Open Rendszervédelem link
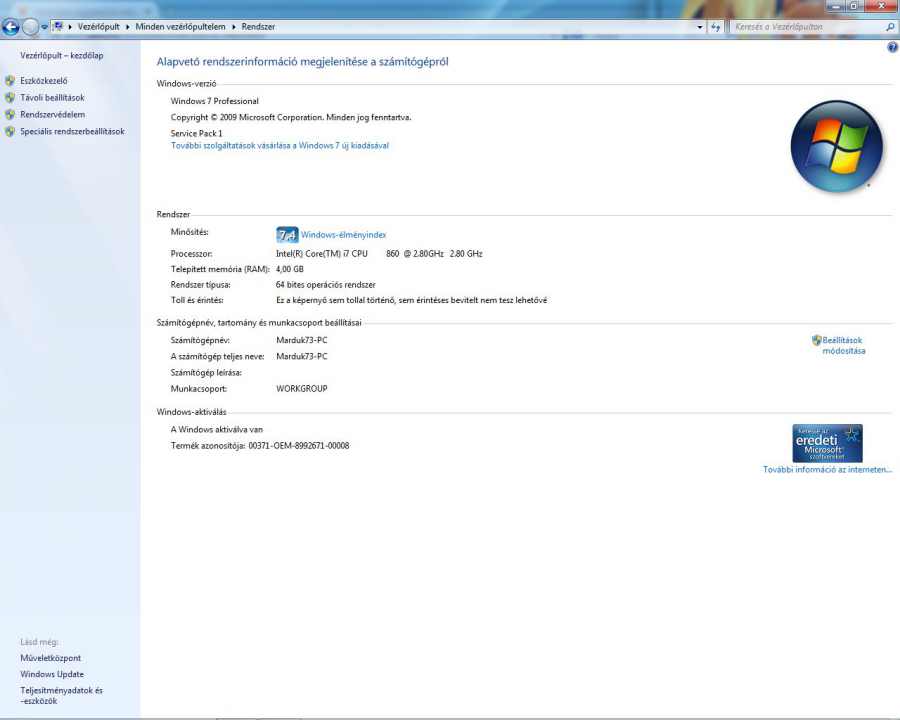 (x=52, y=114)
